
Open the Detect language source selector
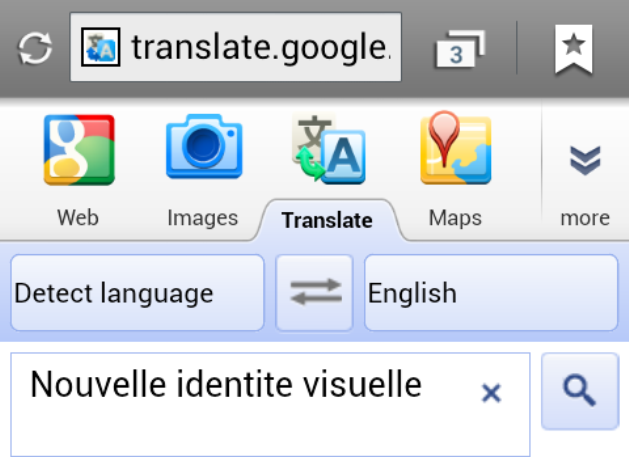pyautogui.click(x=137, y=292)
